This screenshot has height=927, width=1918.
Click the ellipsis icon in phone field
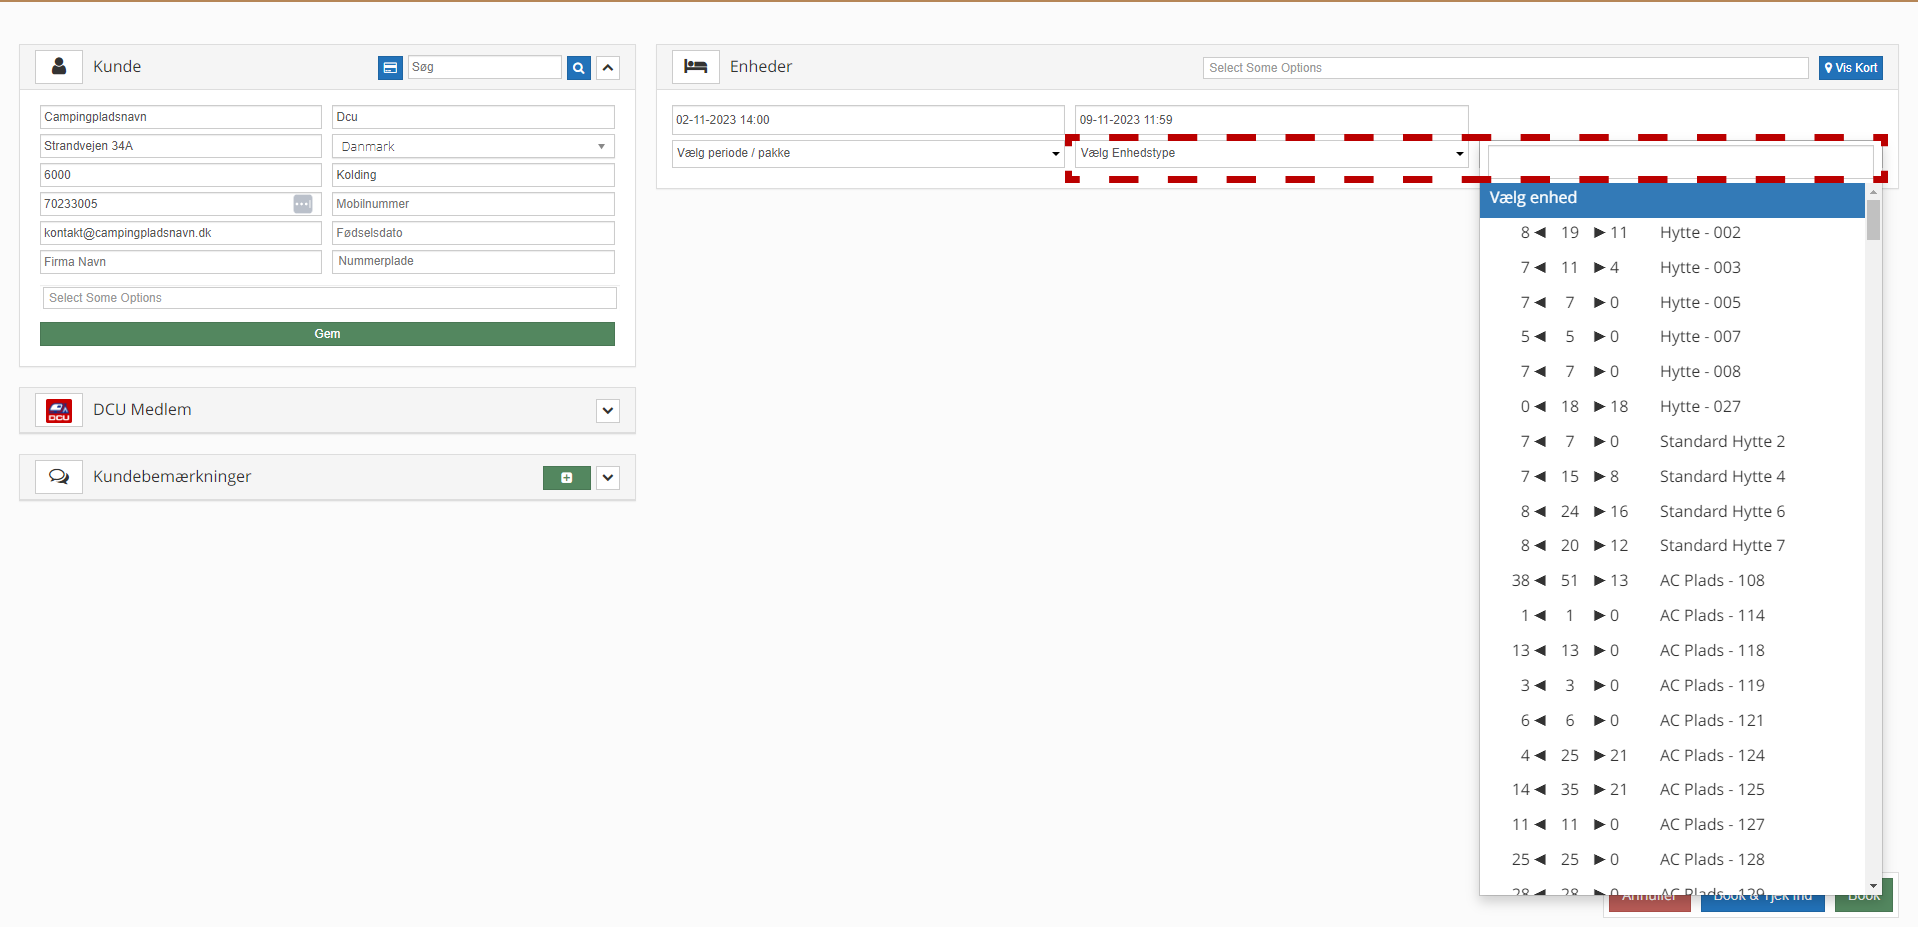tap(302, 204)
